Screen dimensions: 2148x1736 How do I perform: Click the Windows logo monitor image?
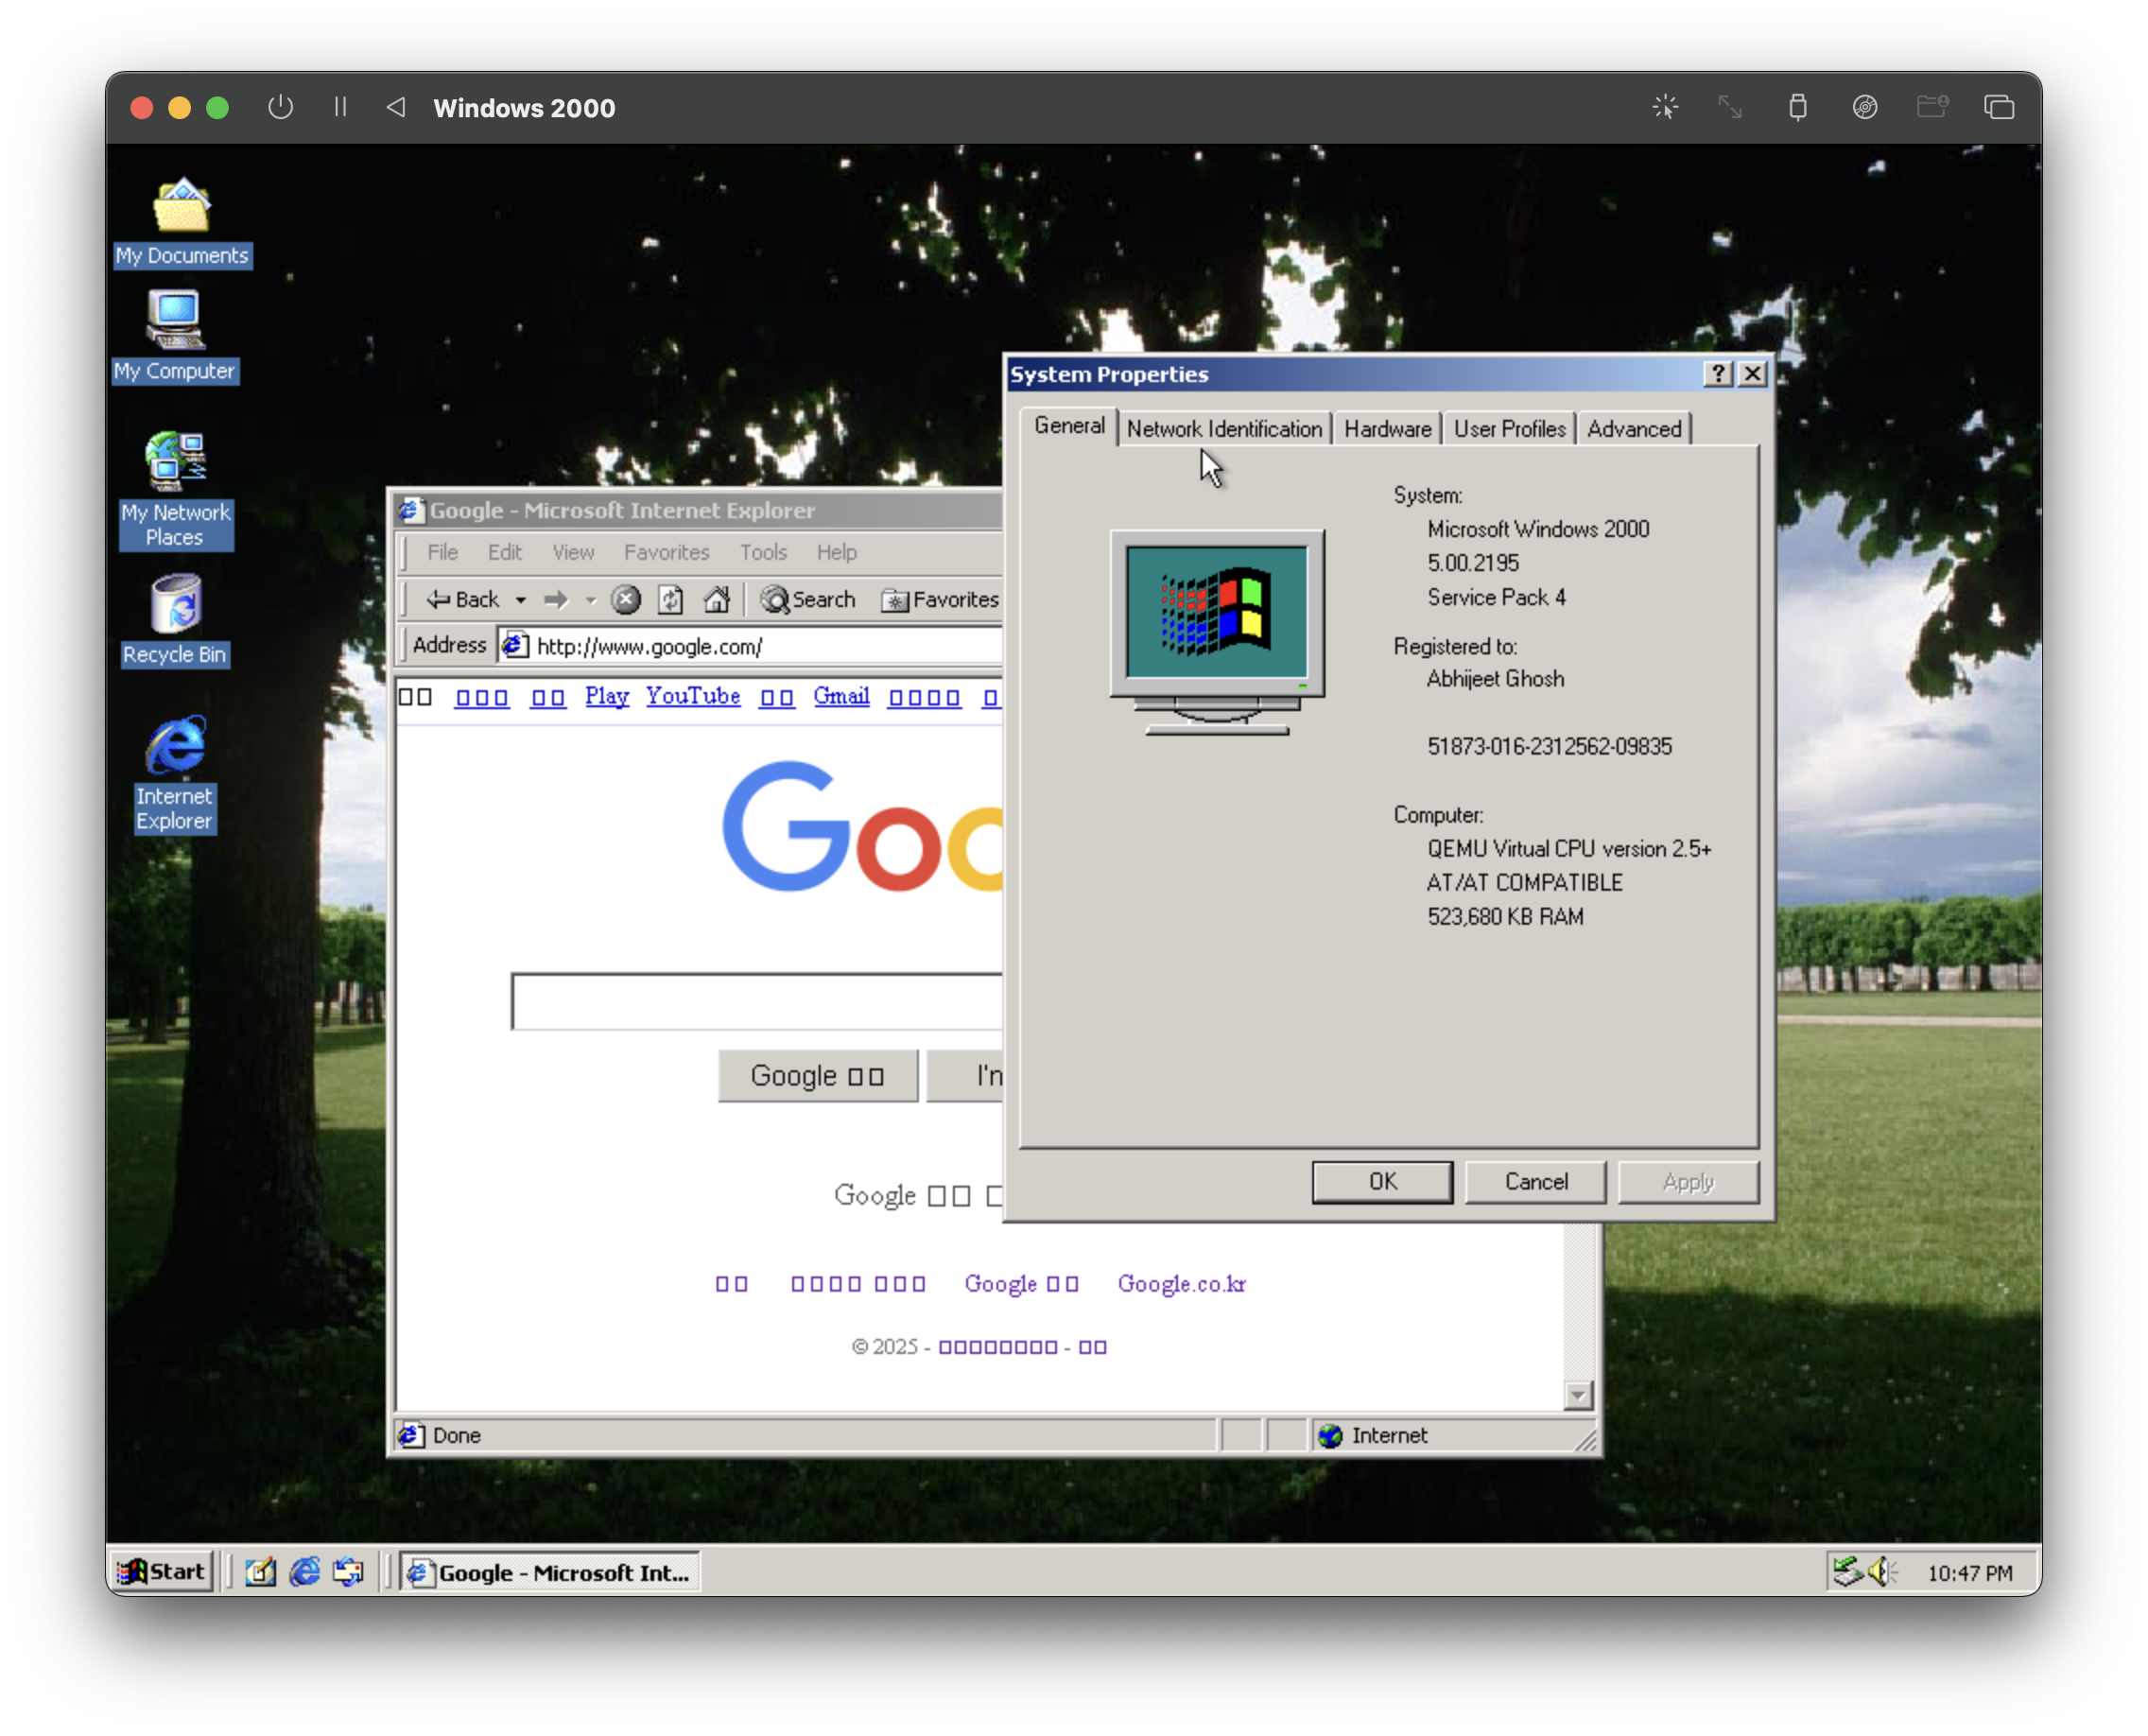pyautogui.click(x=1217, y=631)
